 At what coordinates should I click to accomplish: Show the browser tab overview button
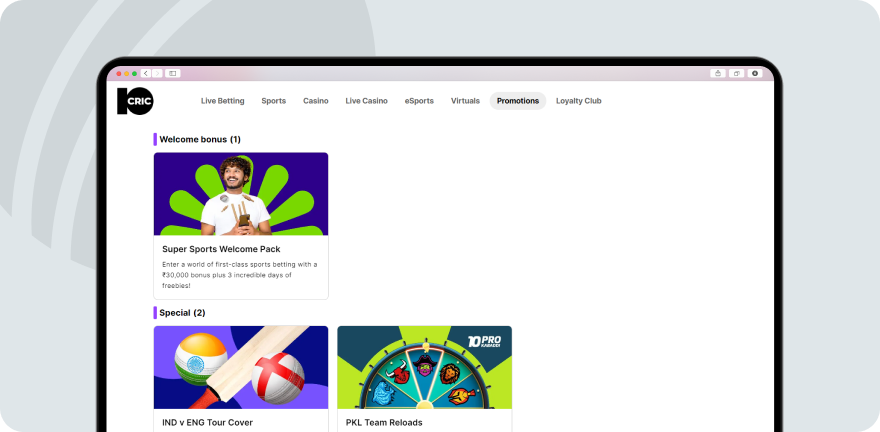[x=736, y=73]
